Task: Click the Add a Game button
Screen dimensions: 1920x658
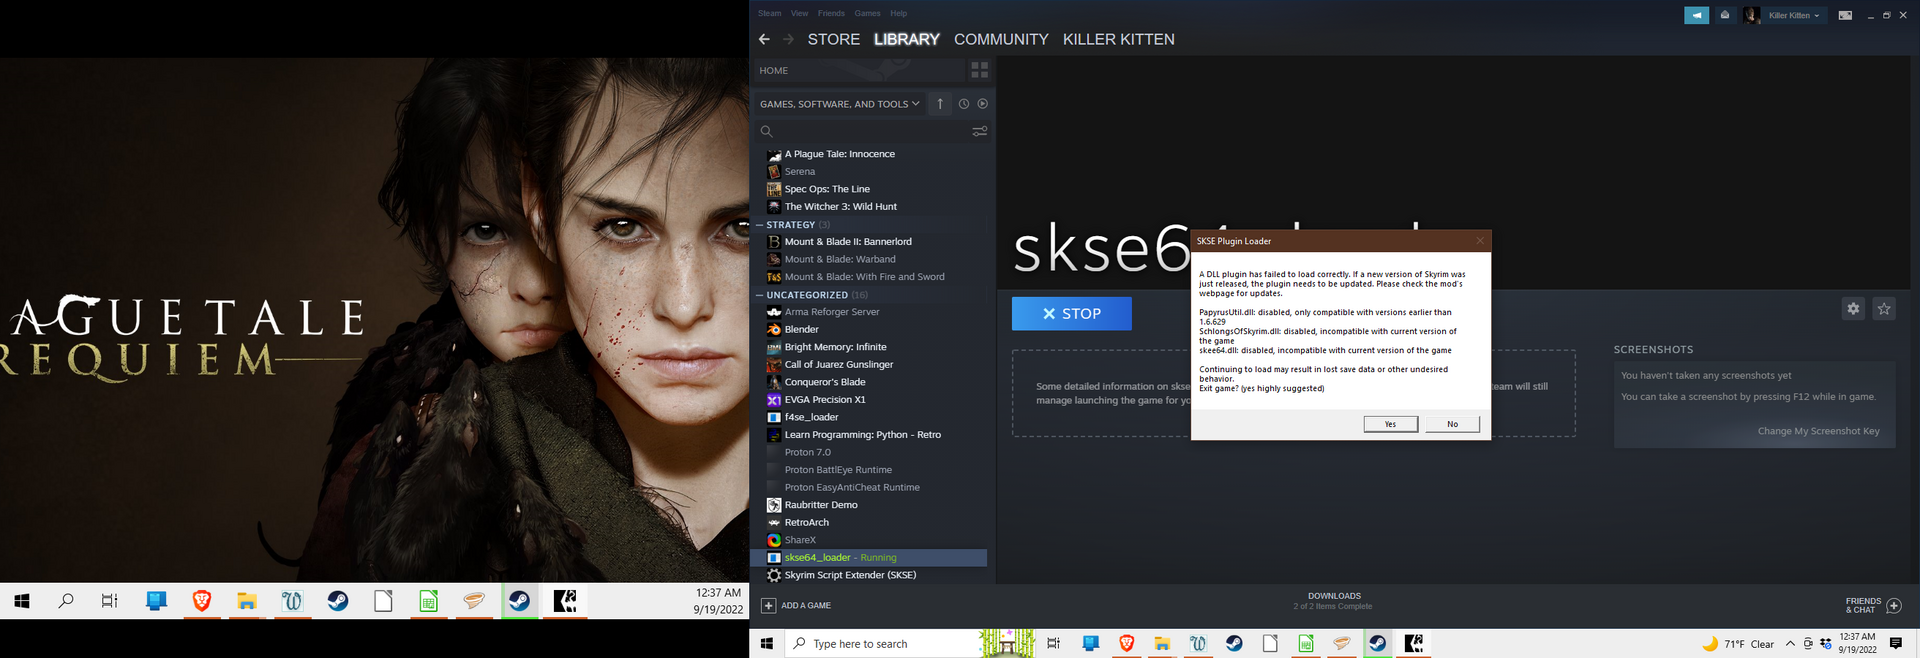Action: point(796,606)
